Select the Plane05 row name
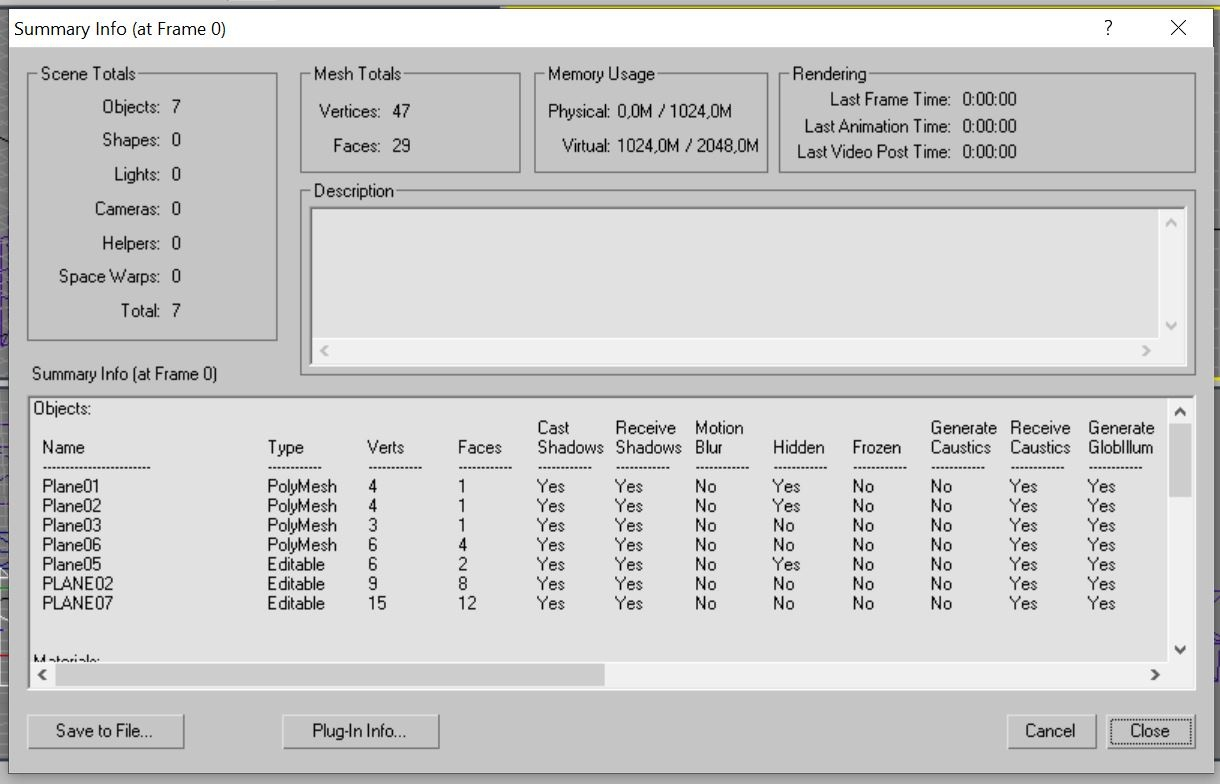Image resolution: width=1220 pixels, height=784 pixels. [71, 565]
